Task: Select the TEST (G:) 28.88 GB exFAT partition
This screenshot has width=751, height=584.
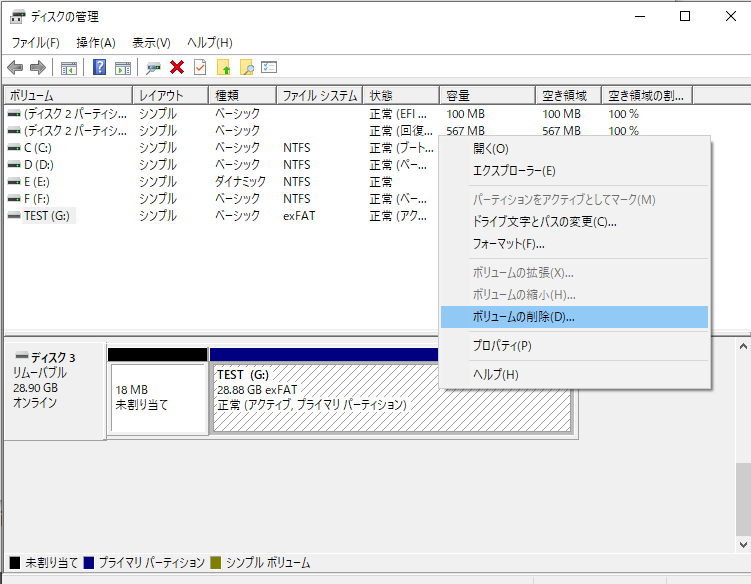Action: click(392, 398)
